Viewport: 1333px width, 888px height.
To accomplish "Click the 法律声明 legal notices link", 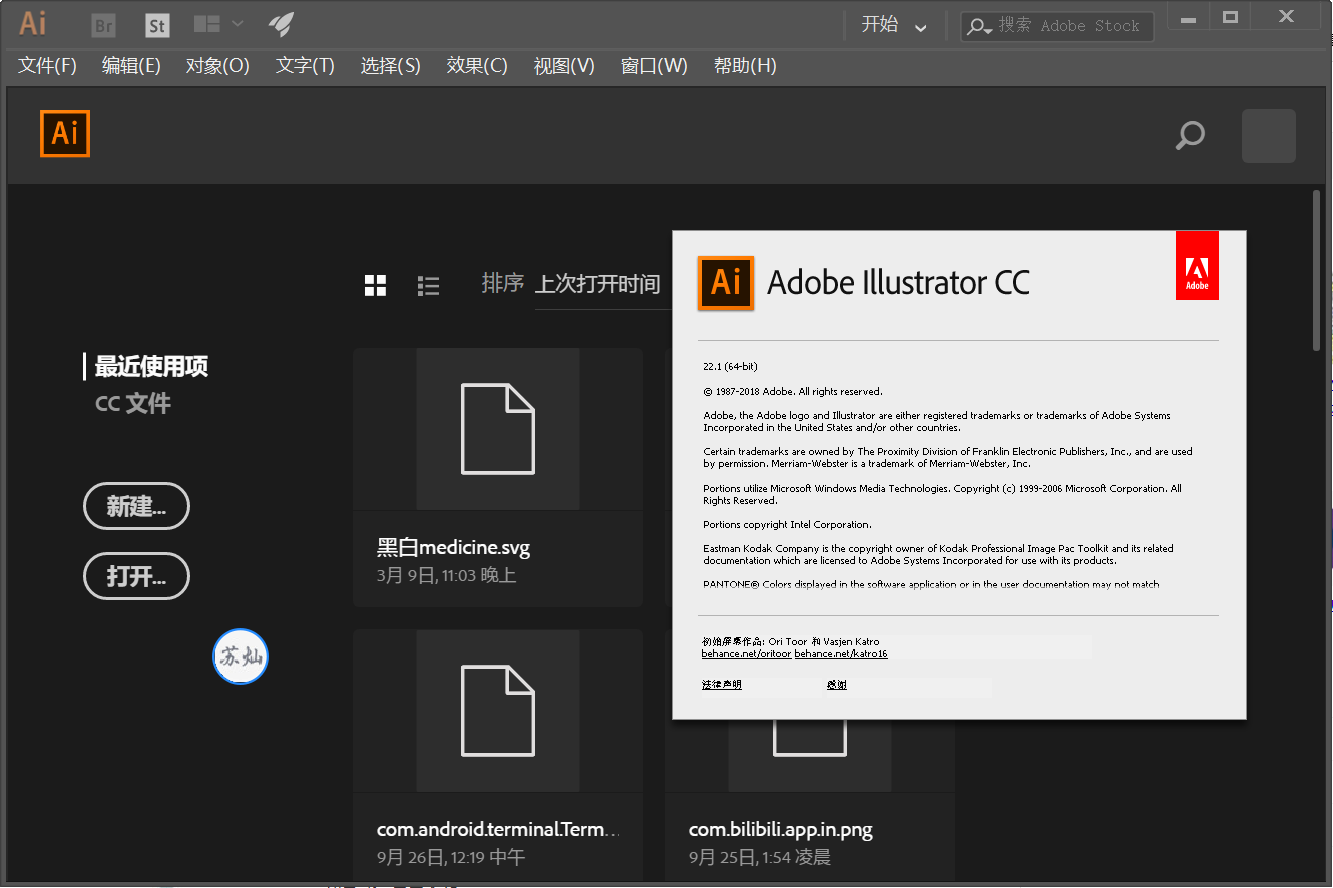I will tap(722, 685).
